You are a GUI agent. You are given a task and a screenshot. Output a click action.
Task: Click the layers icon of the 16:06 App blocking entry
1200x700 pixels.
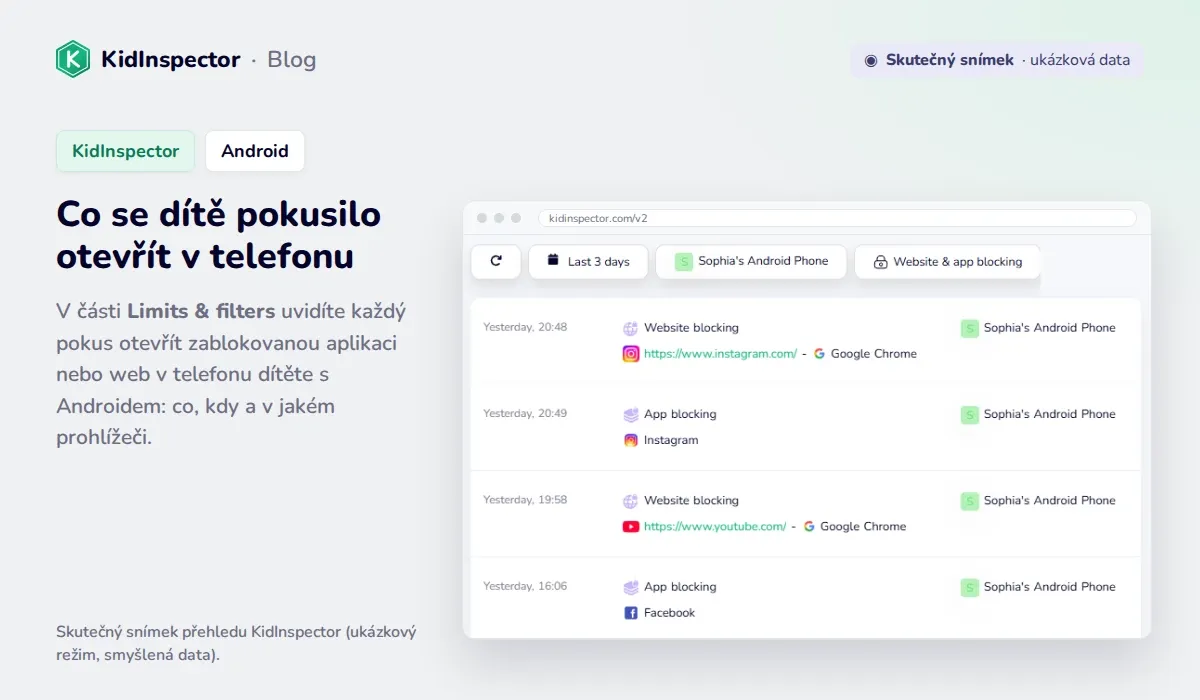point(630,587)
